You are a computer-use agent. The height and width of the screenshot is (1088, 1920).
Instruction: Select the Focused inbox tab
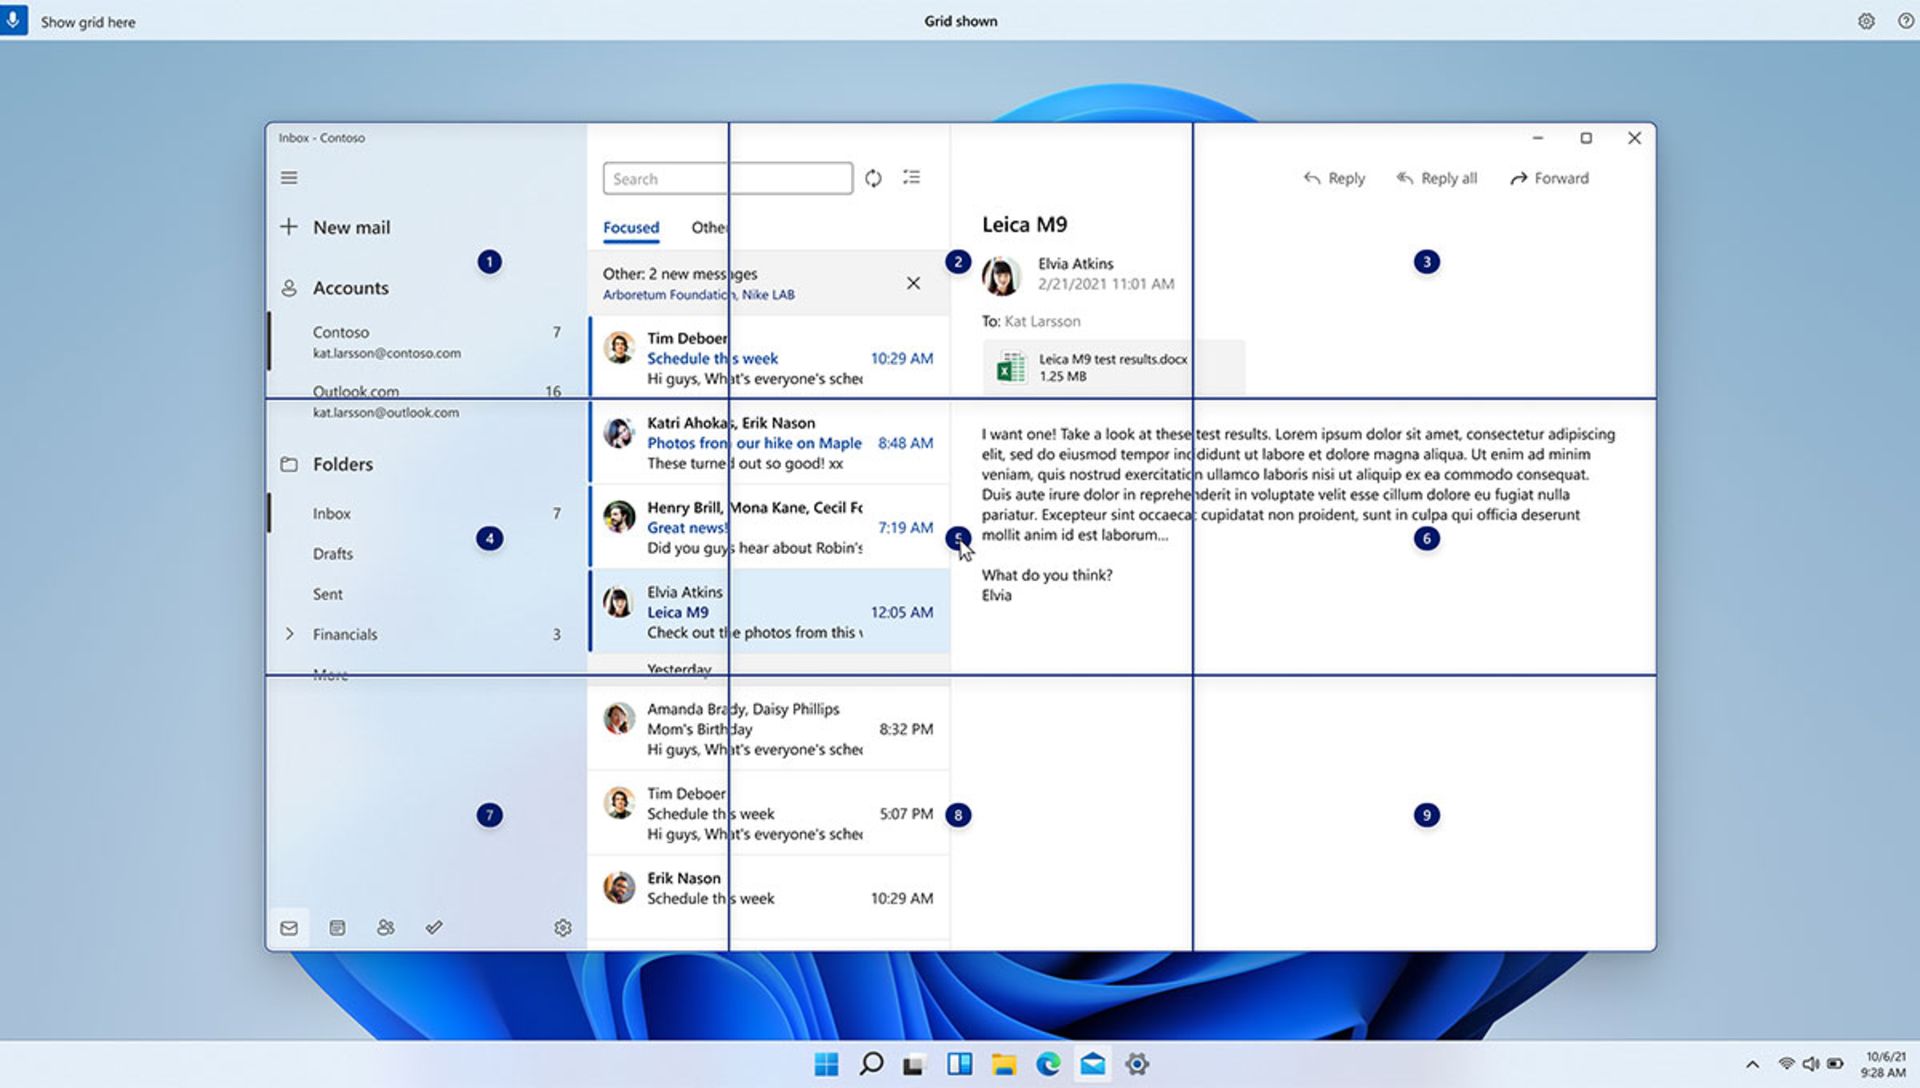point(632,227)
